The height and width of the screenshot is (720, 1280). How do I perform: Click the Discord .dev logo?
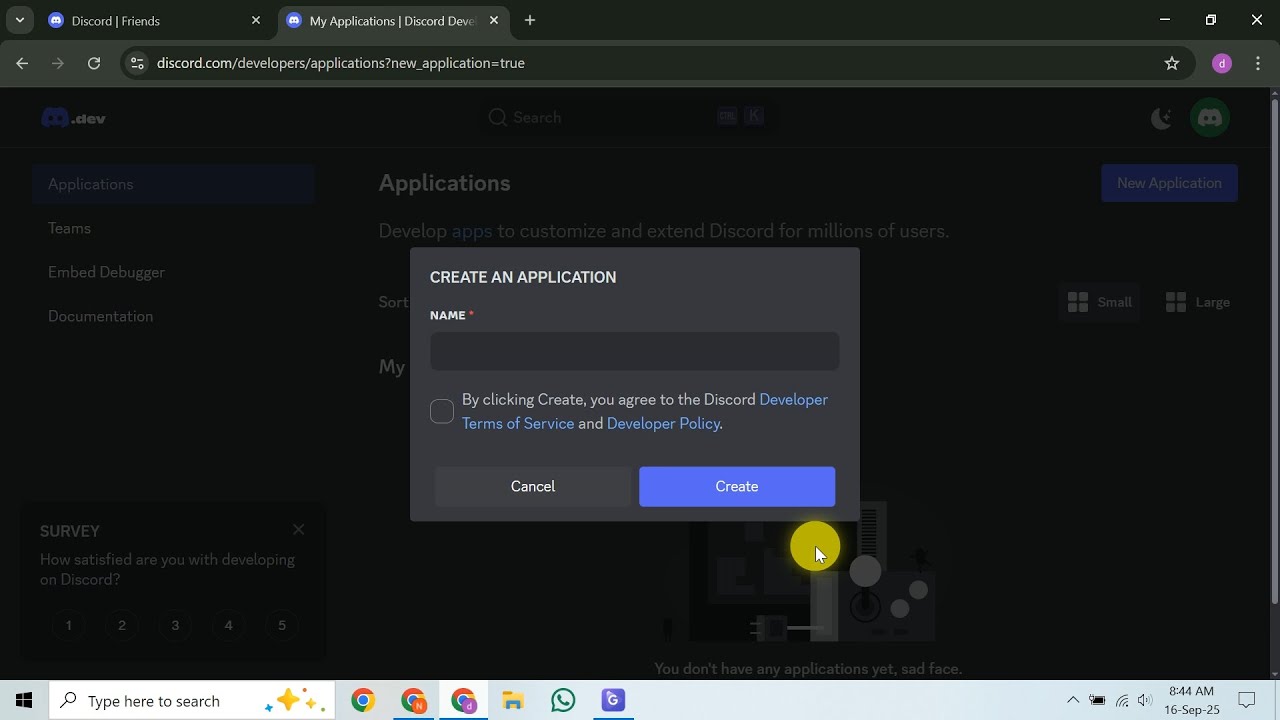(x=73, y=118)
